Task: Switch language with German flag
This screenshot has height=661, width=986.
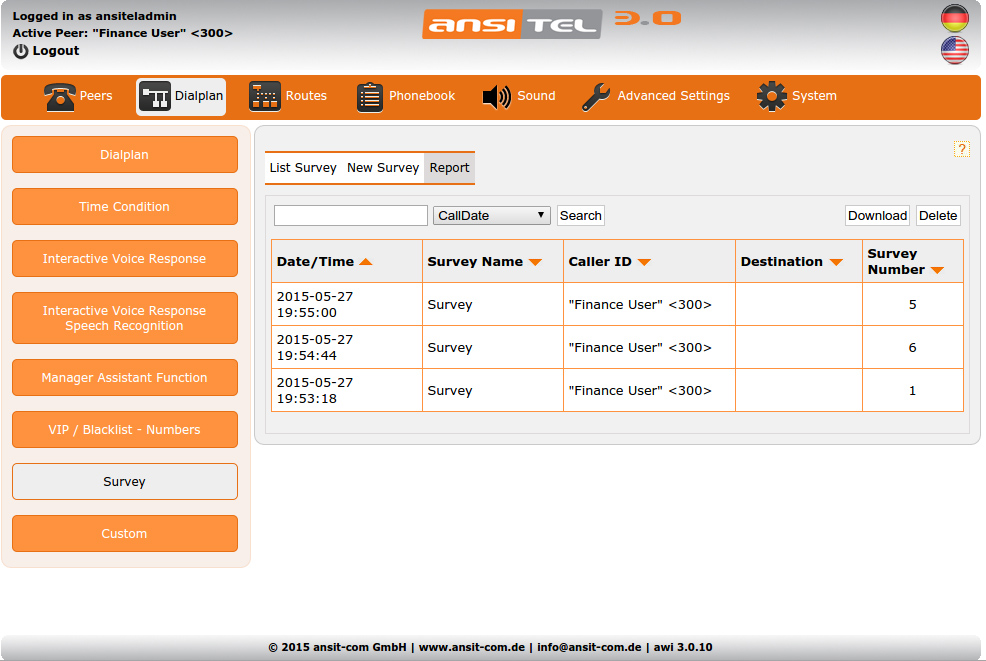Action: pos(955,18)
